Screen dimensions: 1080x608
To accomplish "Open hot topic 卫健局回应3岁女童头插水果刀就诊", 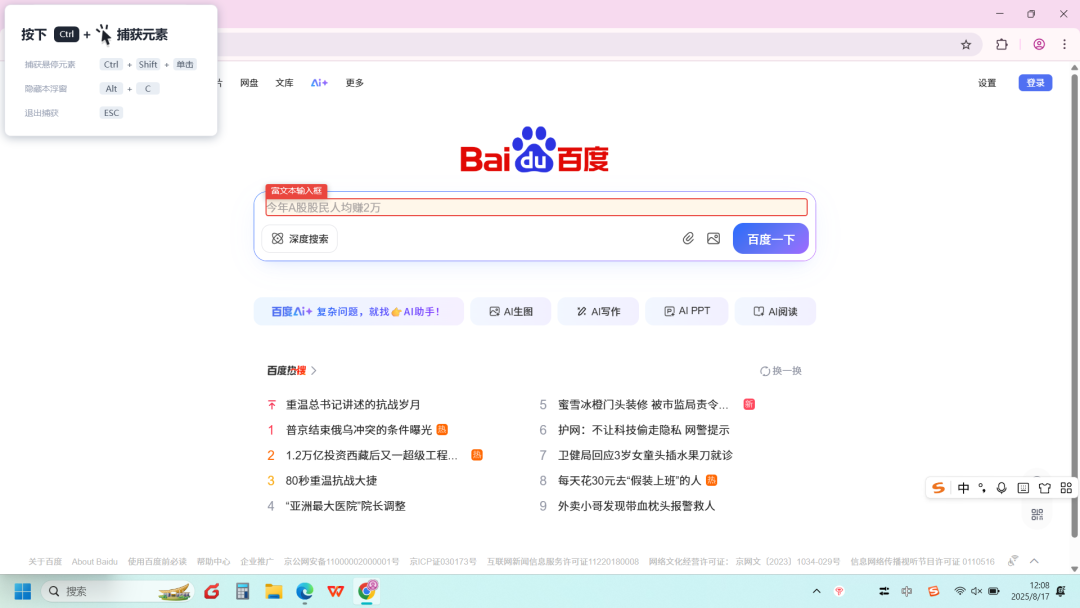I will [645, 455].
